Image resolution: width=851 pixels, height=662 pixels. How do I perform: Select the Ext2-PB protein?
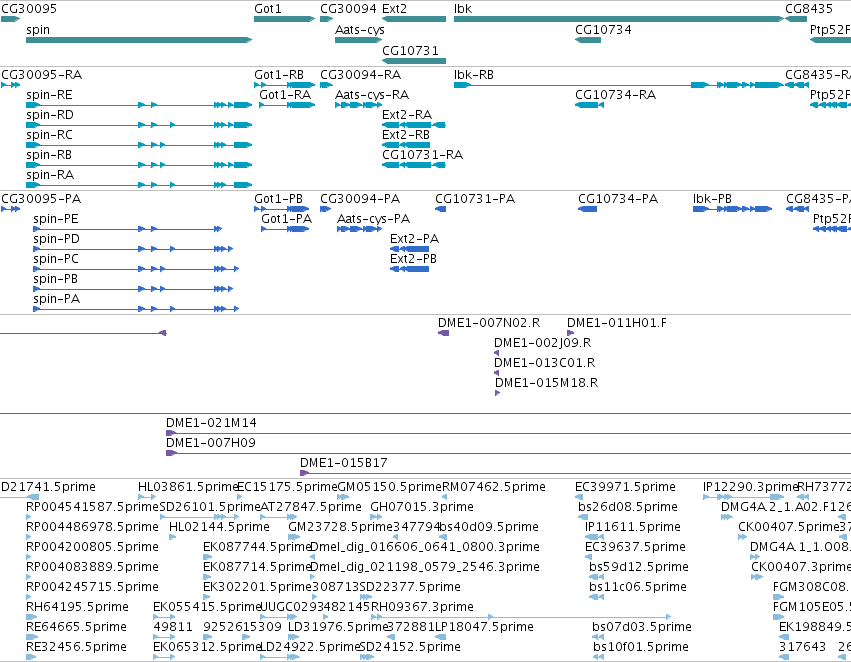pyautogui.click(x=409, y=269)
